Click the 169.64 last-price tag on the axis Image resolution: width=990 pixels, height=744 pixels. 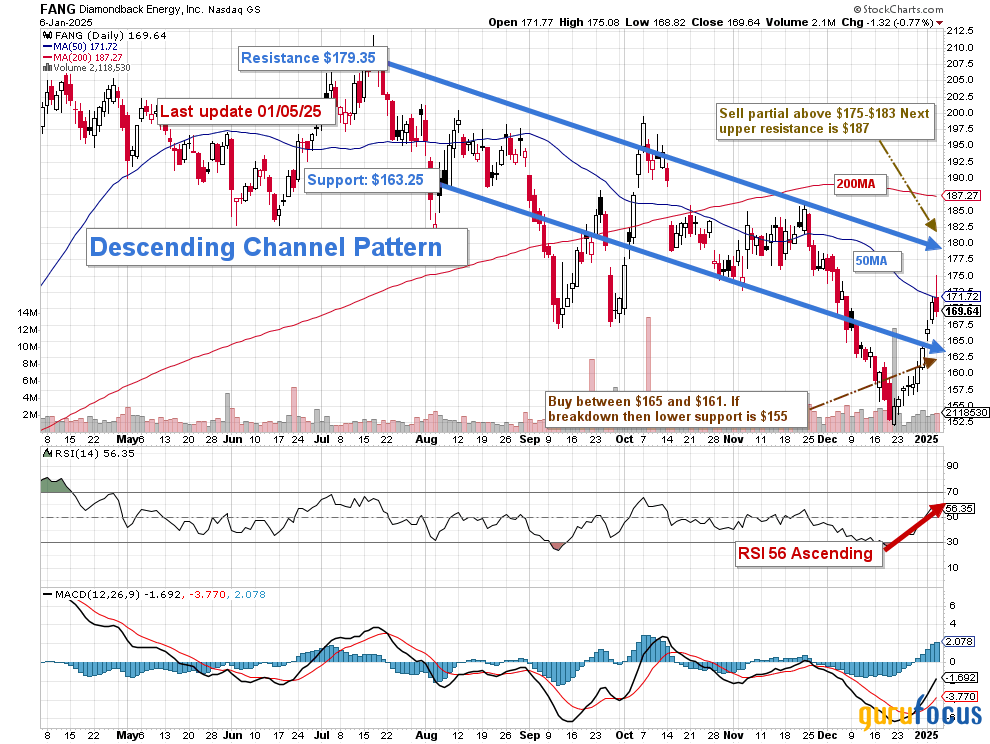tap(962, 311)
